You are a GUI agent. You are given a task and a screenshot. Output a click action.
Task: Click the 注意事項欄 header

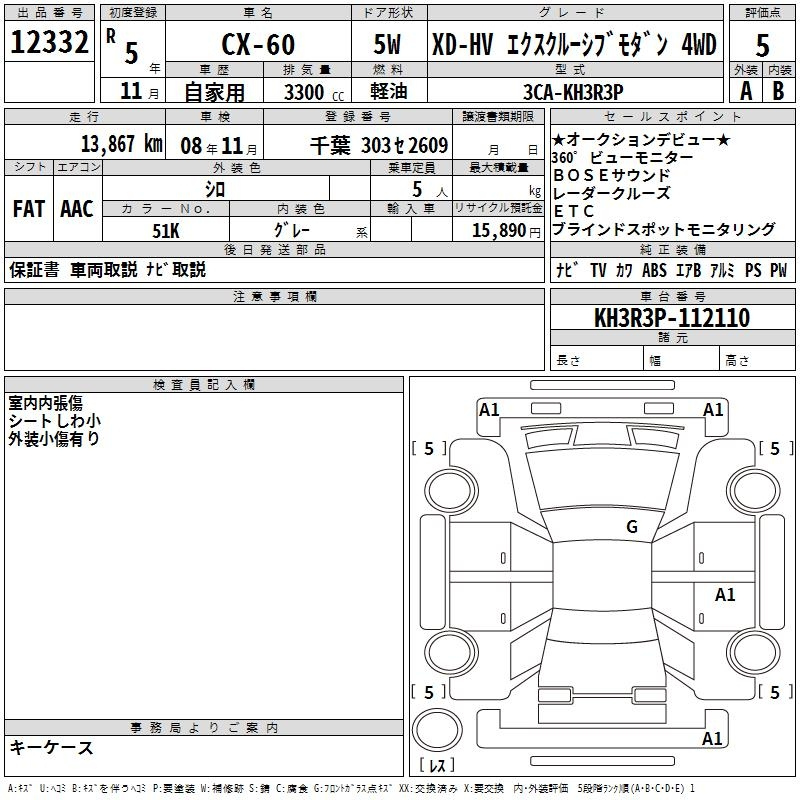[x=274, y=296]
